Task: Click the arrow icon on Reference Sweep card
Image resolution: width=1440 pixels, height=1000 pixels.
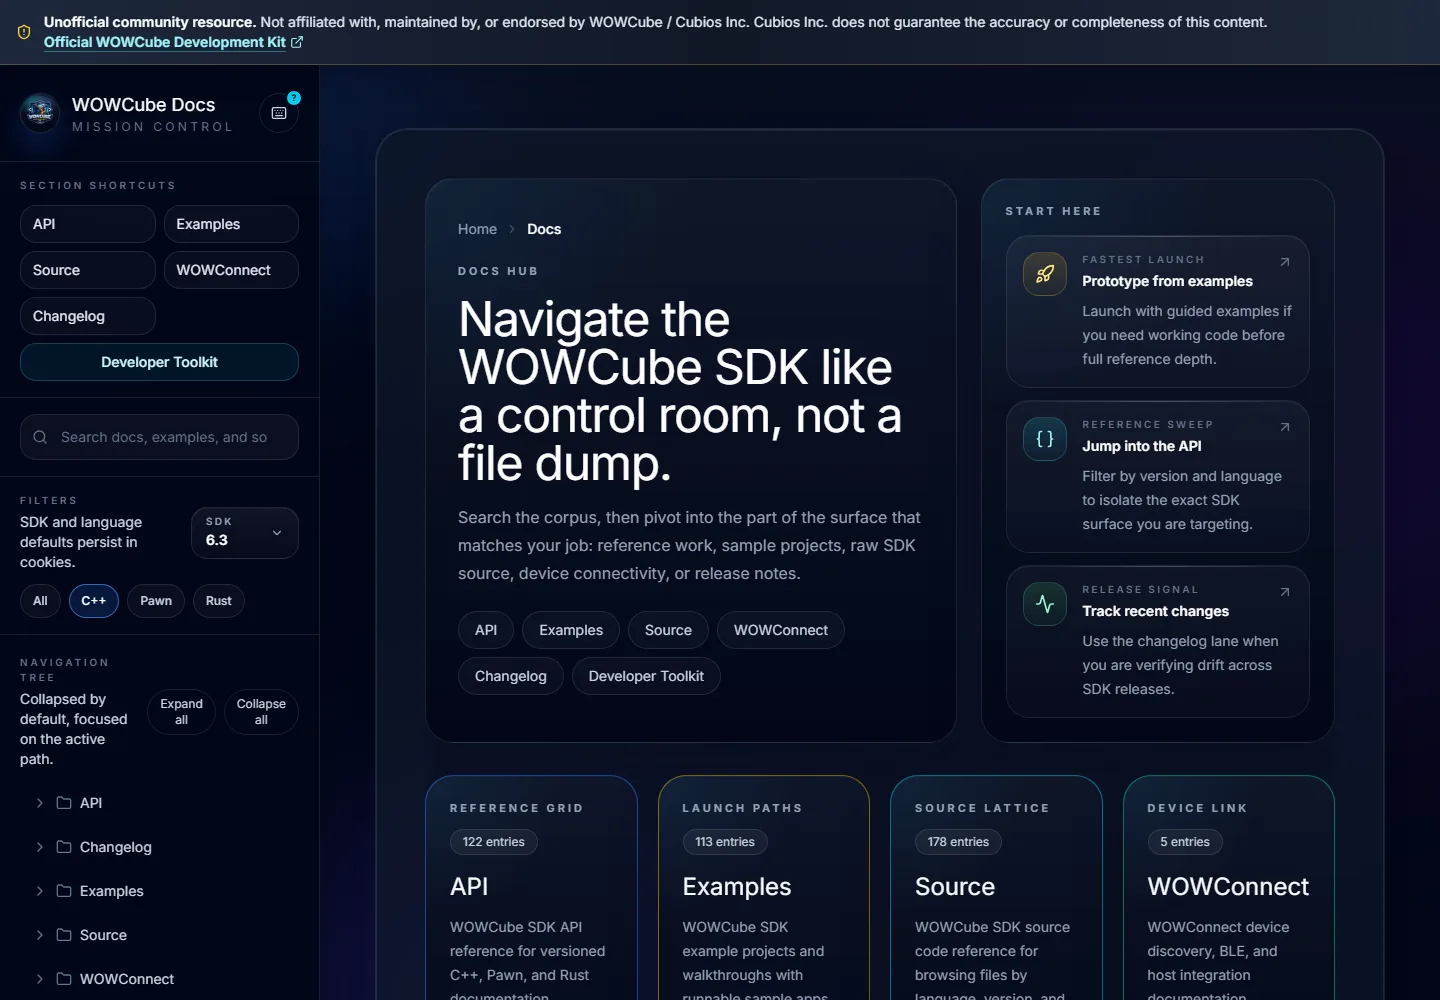Action: coord(1285,427)
